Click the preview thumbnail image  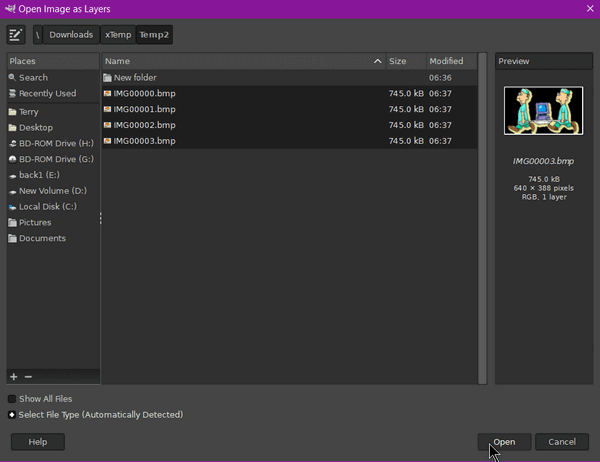point(543,111)
